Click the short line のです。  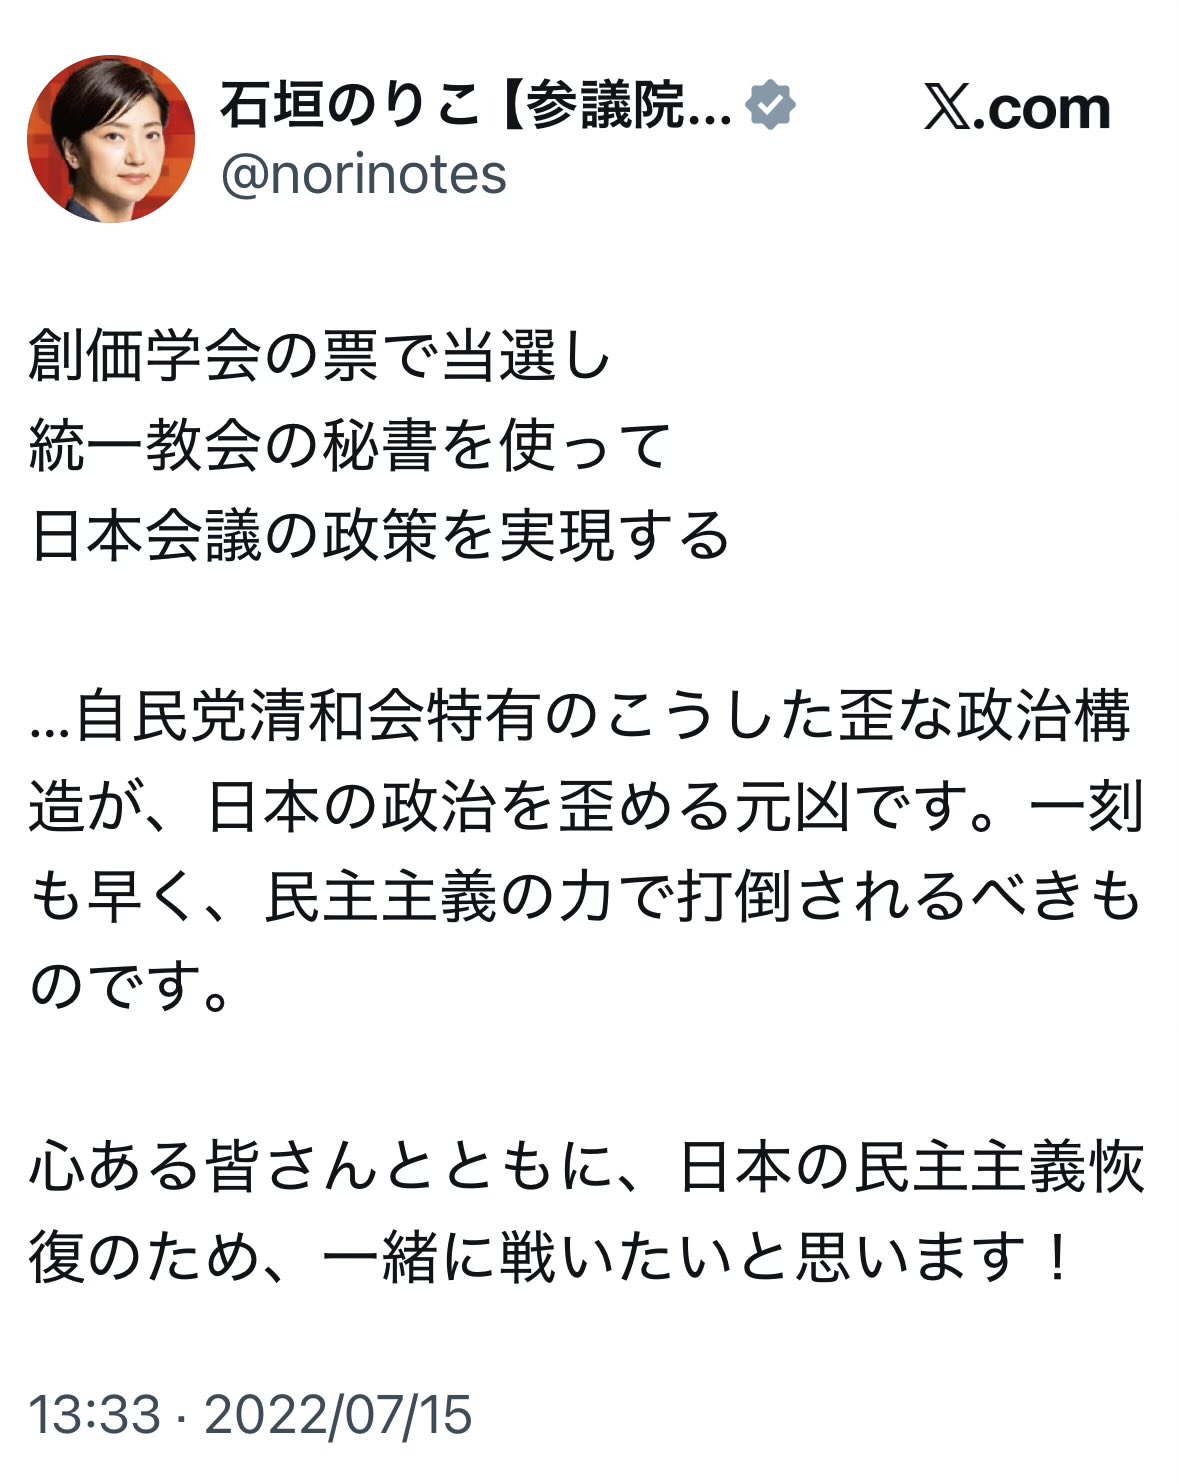(130, 986)
